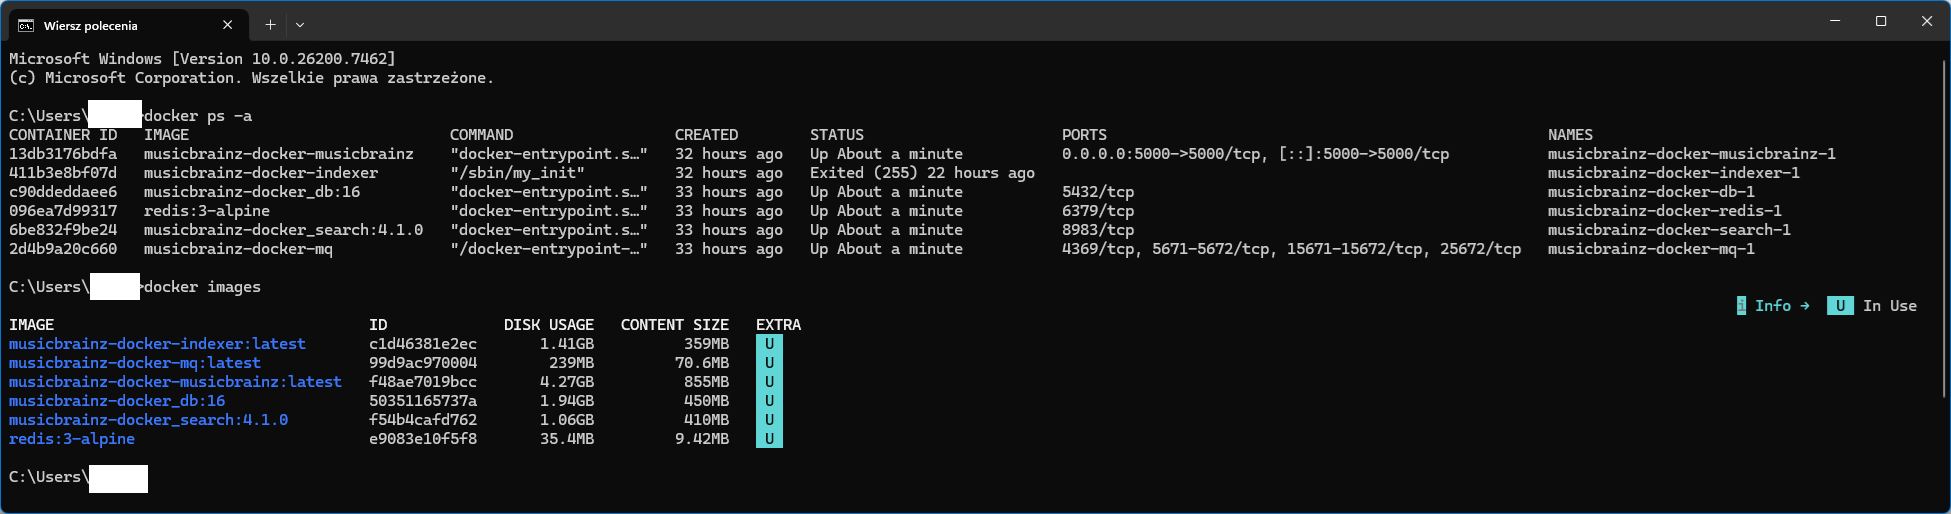Image resolution: width=1951 pixels, height=514 pixels.
Task: Click the U badge beside In Use legend
Action: point(1840,306)
